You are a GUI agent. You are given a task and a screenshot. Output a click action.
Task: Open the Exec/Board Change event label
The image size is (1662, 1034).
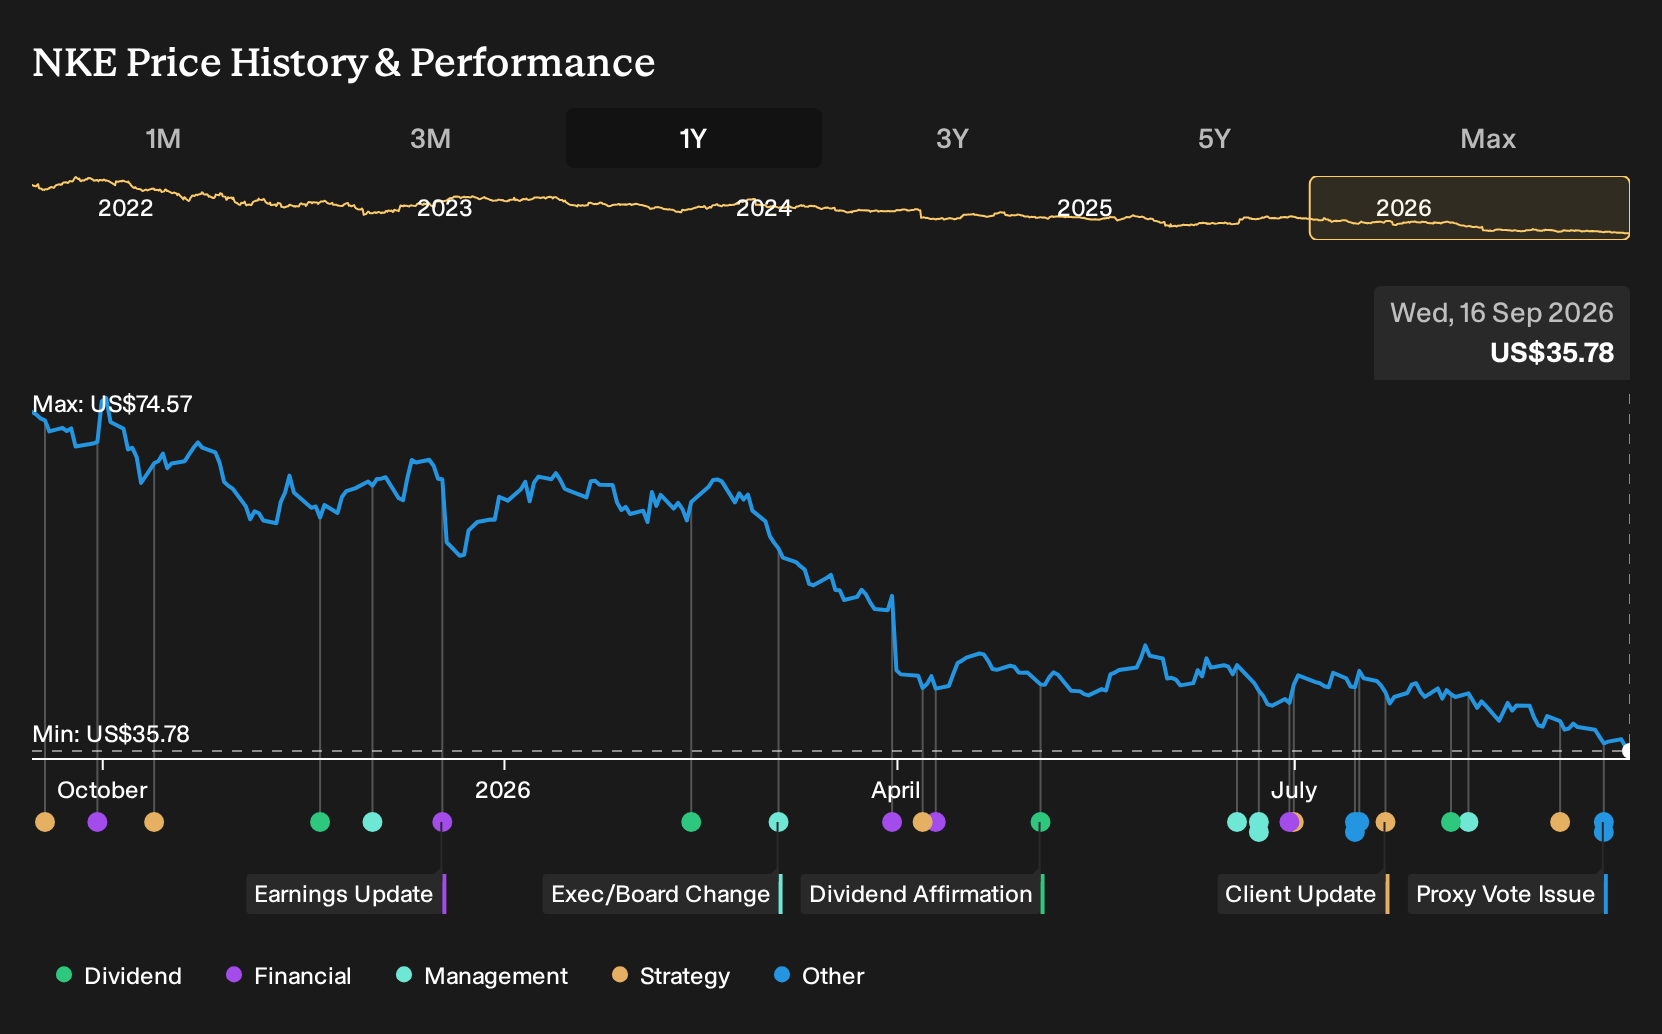(663, 894)
